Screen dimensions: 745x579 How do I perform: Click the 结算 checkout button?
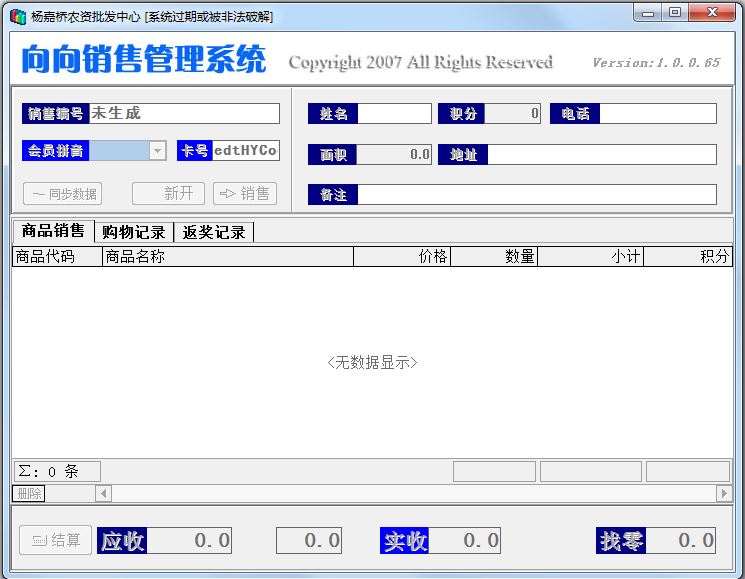point(56,540)
